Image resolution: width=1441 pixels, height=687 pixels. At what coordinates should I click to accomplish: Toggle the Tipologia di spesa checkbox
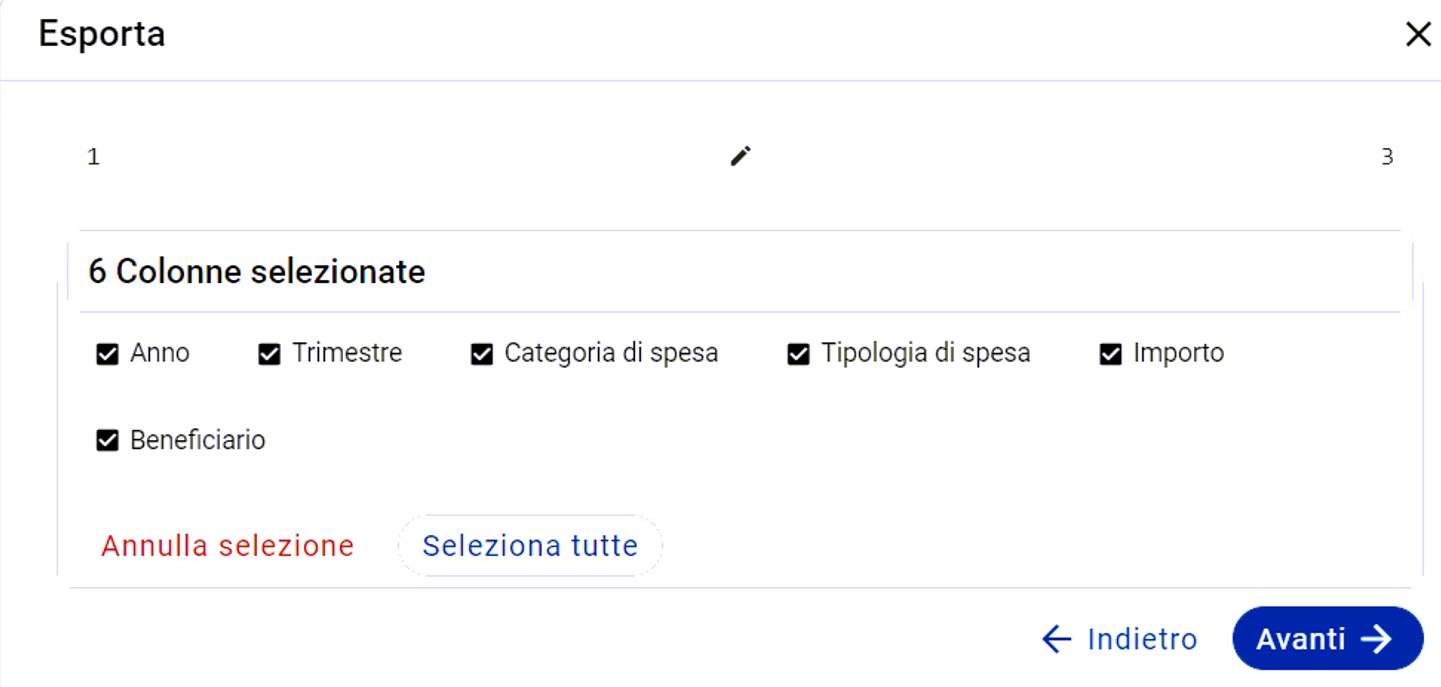point(798,354)
